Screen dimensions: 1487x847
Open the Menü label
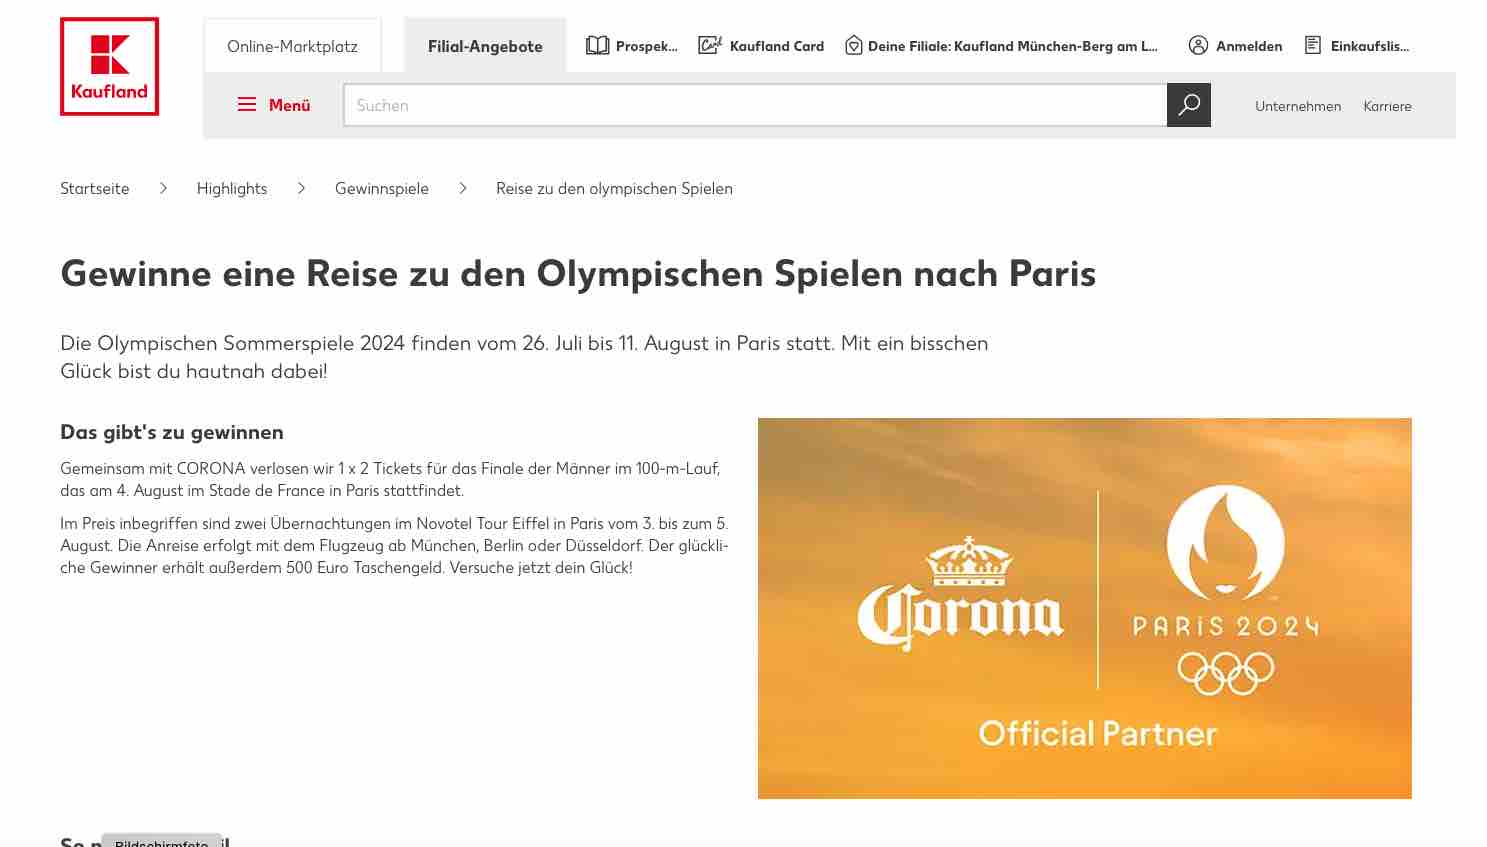[290, 105]
